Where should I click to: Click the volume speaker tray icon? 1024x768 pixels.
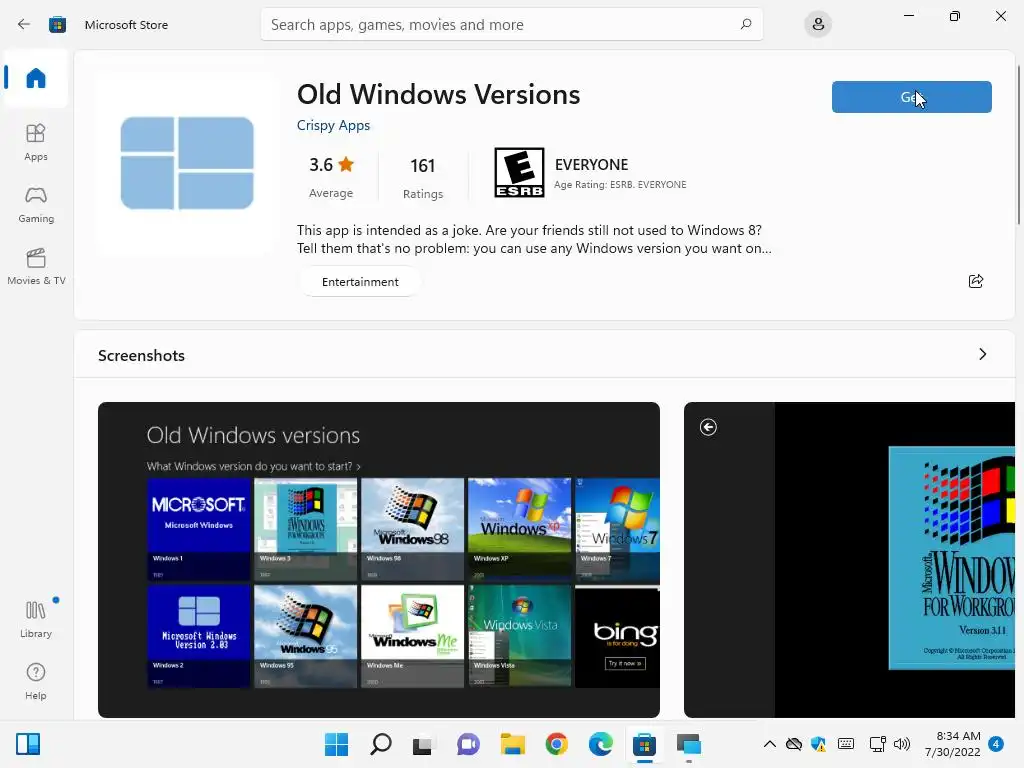pos(902,744)
